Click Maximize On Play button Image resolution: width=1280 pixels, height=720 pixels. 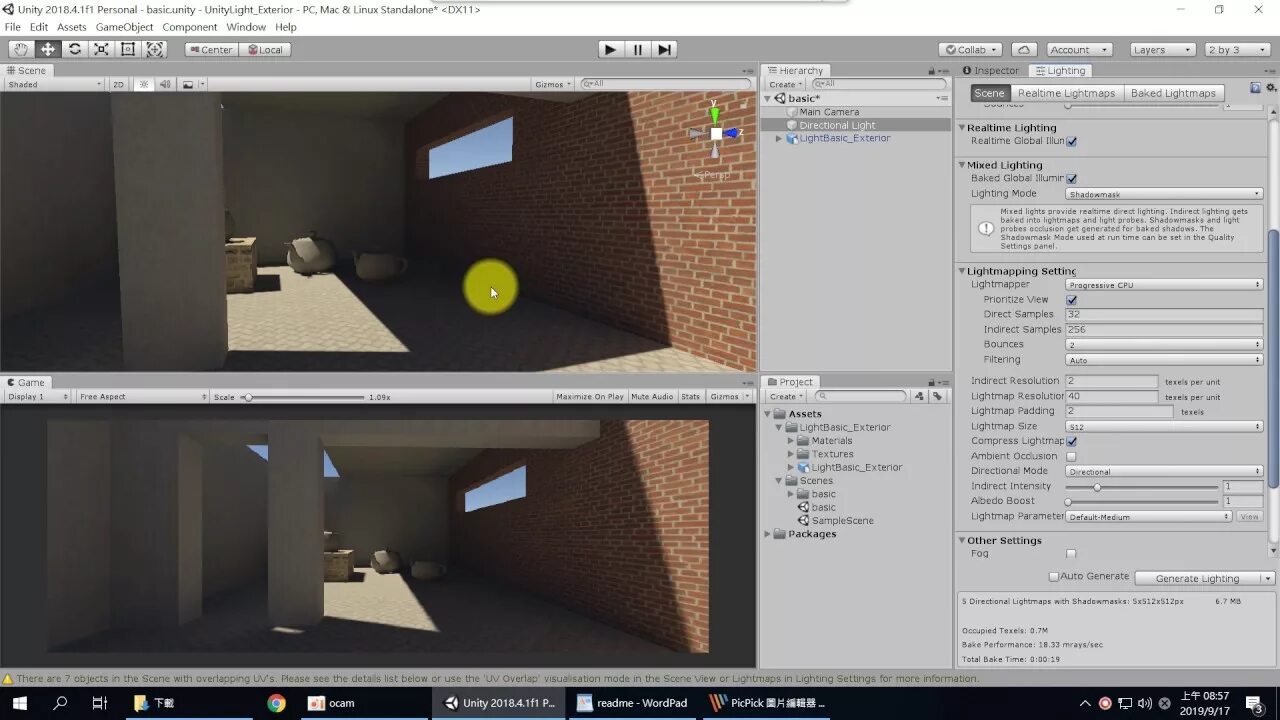(x=590, y=397)
